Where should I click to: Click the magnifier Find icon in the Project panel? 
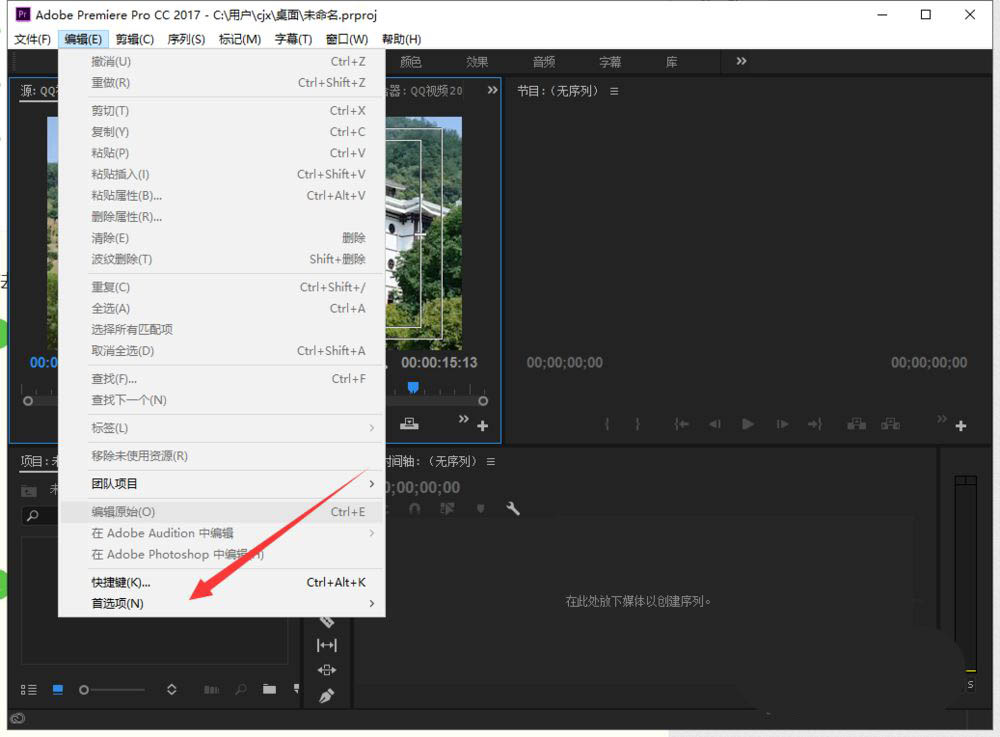point(240,690)
